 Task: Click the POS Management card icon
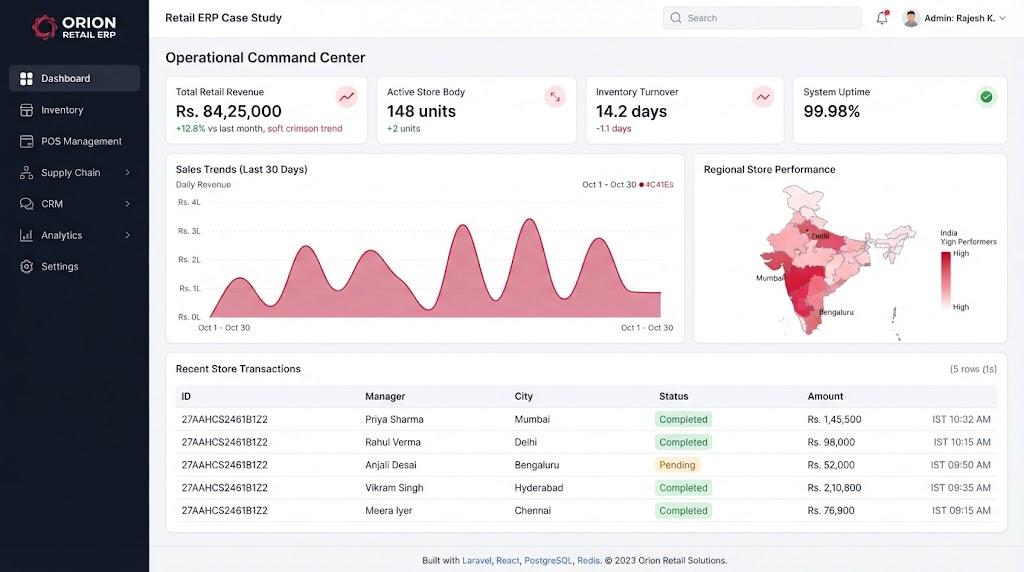[26, 141]
